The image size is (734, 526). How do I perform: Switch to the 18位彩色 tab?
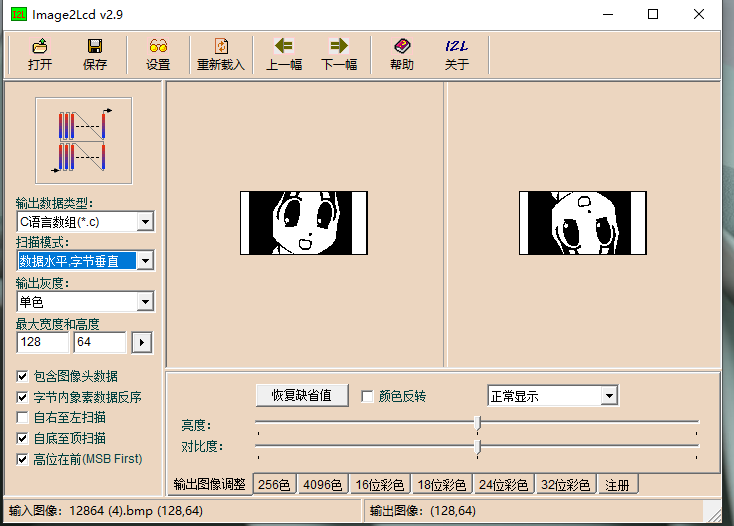442,485
